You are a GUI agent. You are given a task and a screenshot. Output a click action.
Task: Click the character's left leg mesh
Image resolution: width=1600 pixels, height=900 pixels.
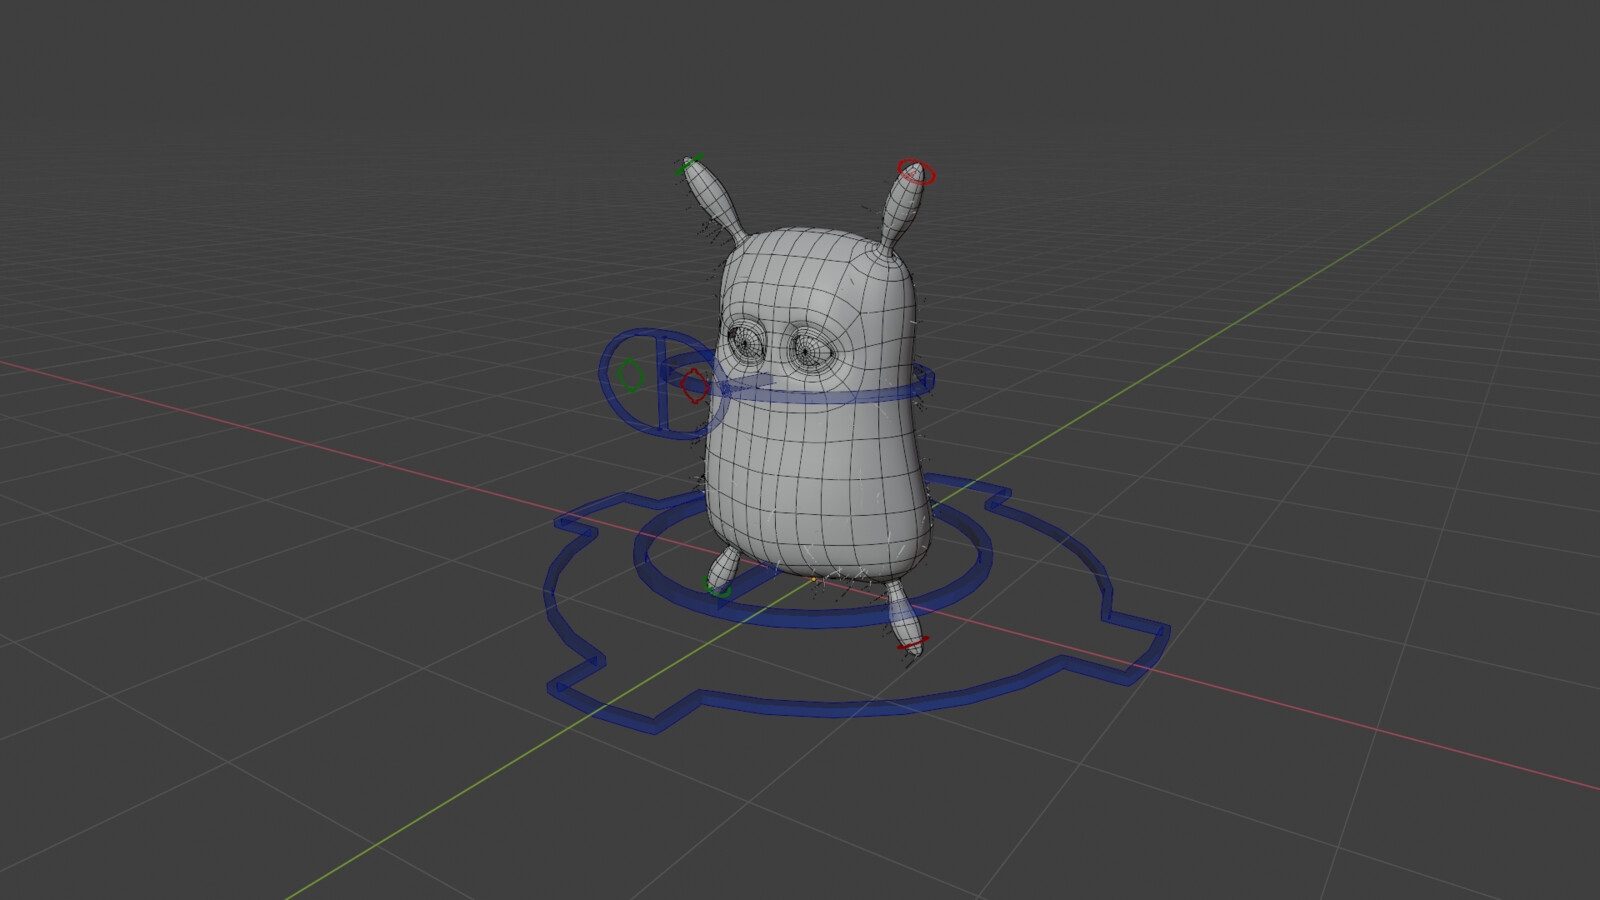722,565
